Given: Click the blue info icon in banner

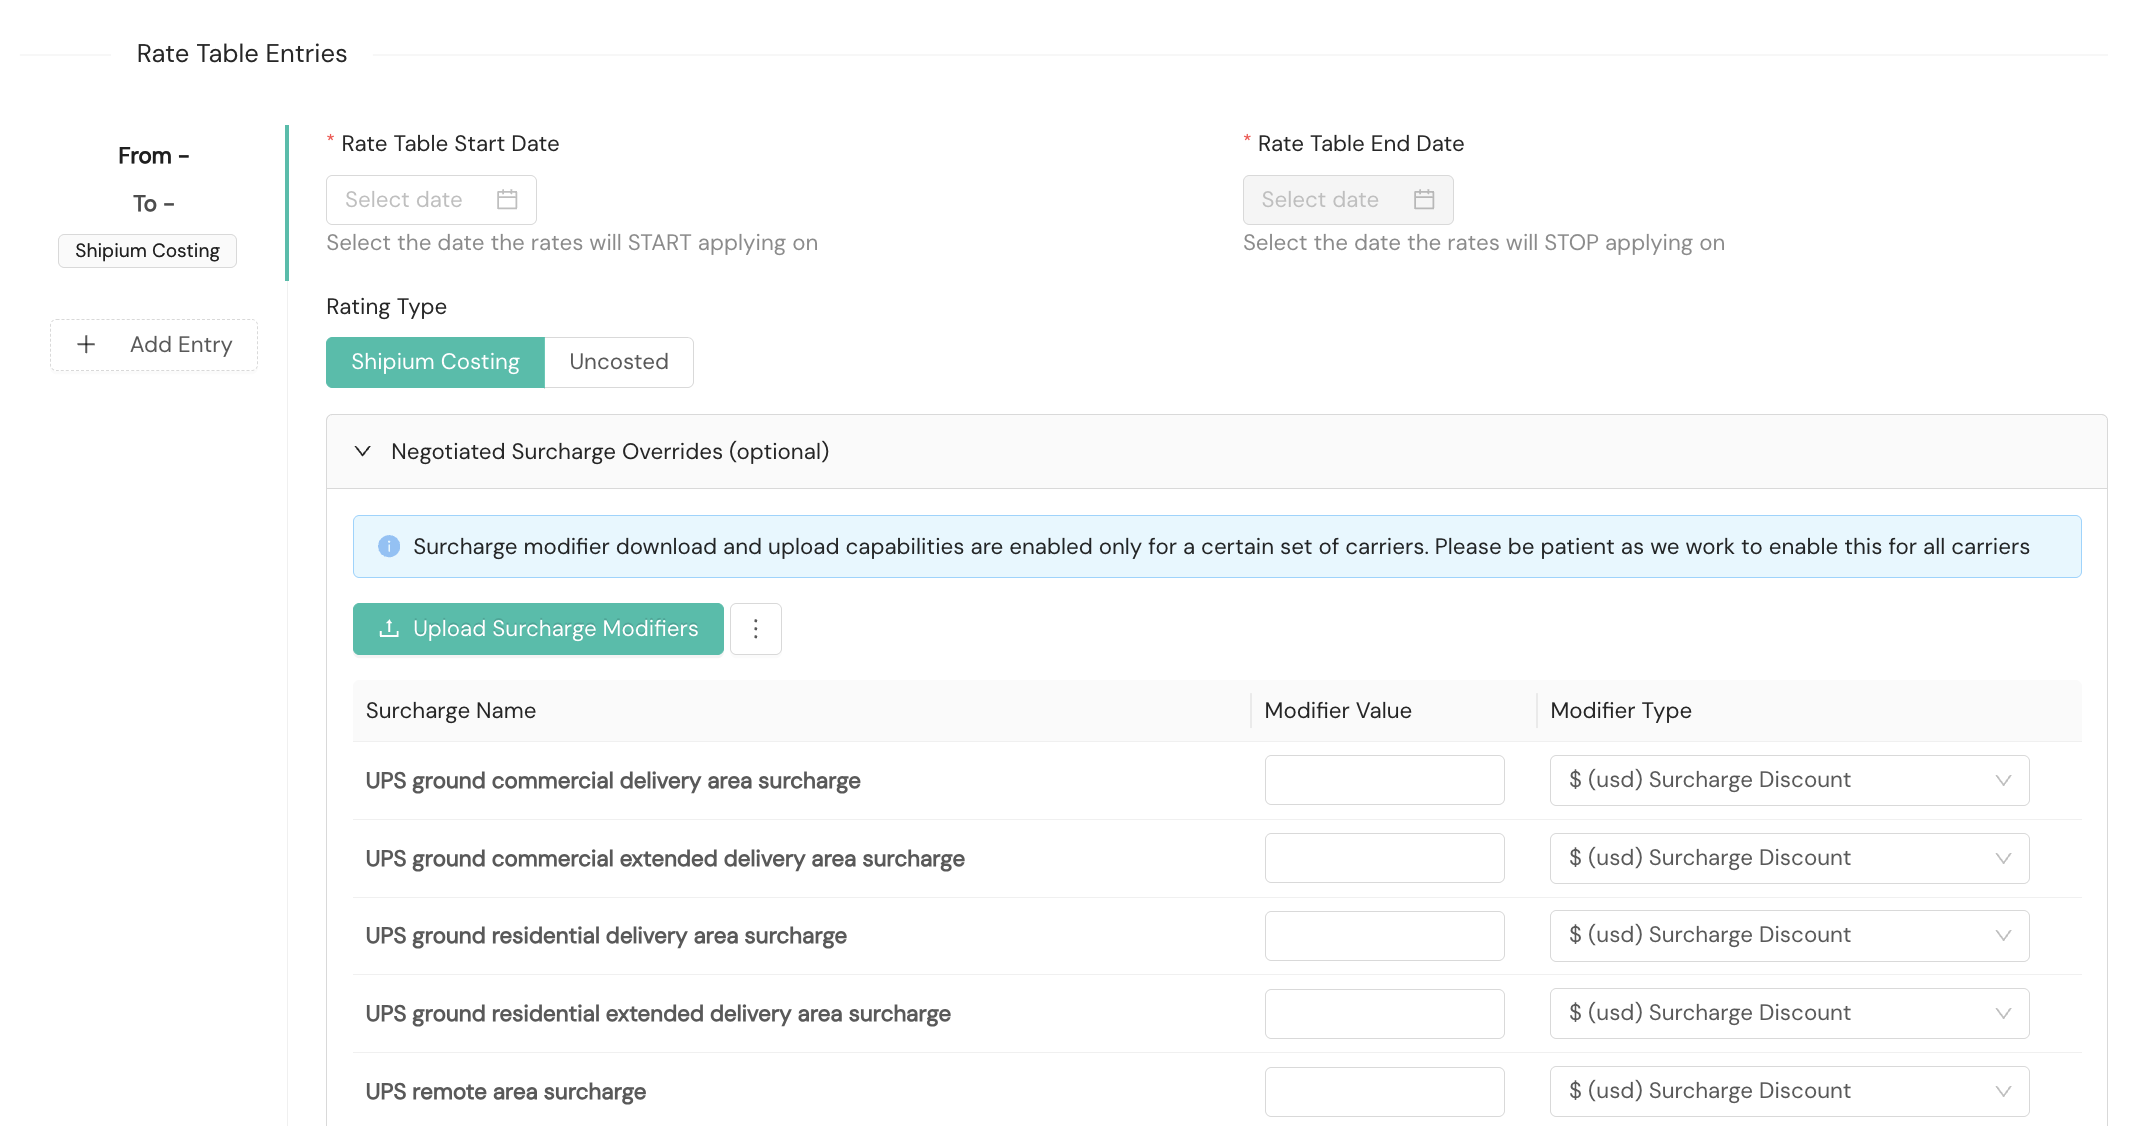Looking at the screenshot, I should pyautogui.click(x=389, y=546).
